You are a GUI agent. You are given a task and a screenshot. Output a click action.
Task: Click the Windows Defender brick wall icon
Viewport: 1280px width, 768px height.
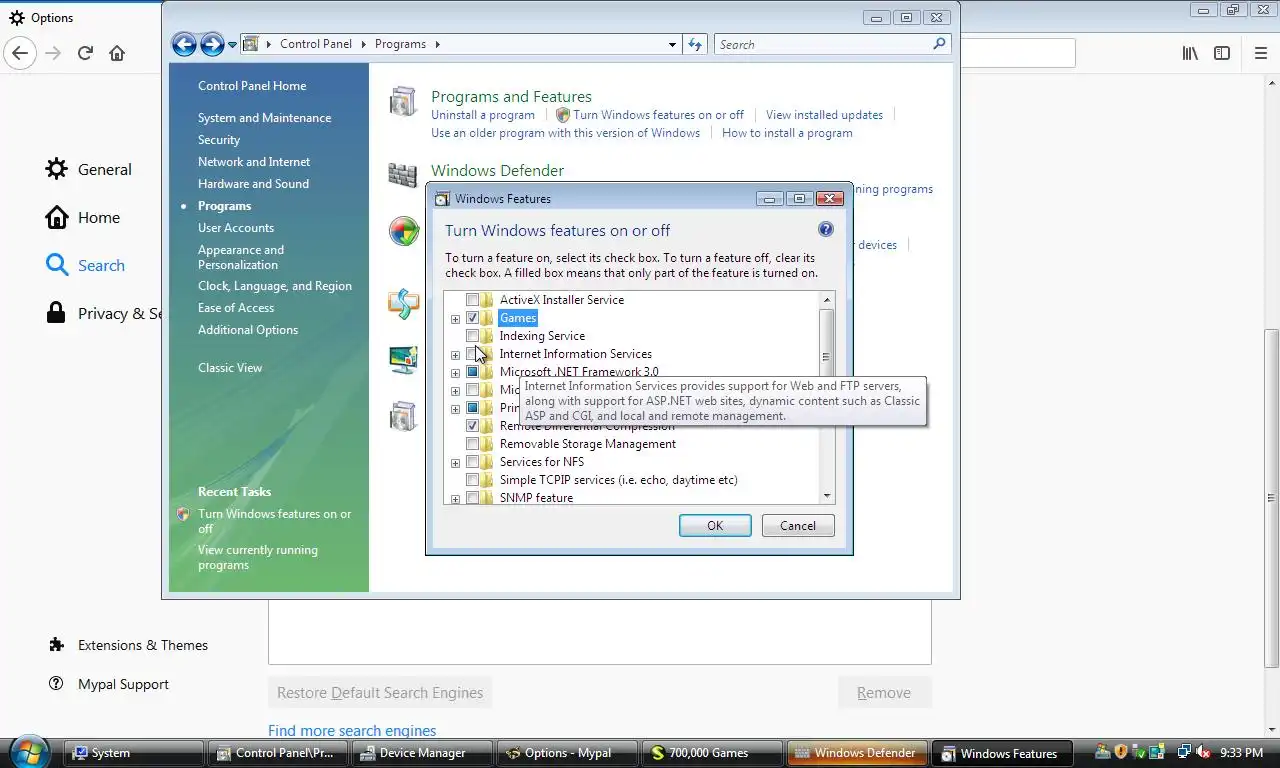(402, 174)
